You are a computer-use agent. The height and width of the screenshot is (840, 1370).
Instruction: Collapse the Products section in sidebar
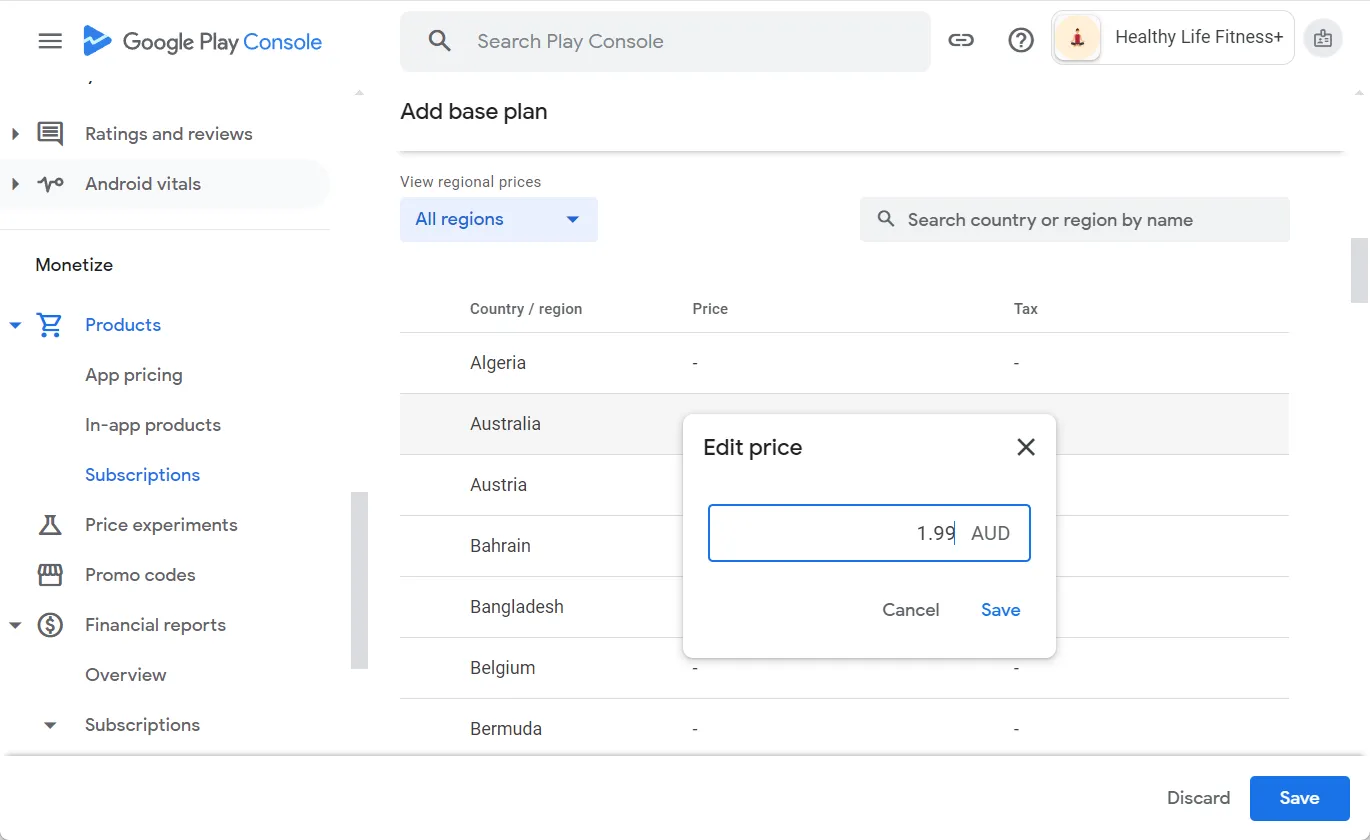click(14, 324)
